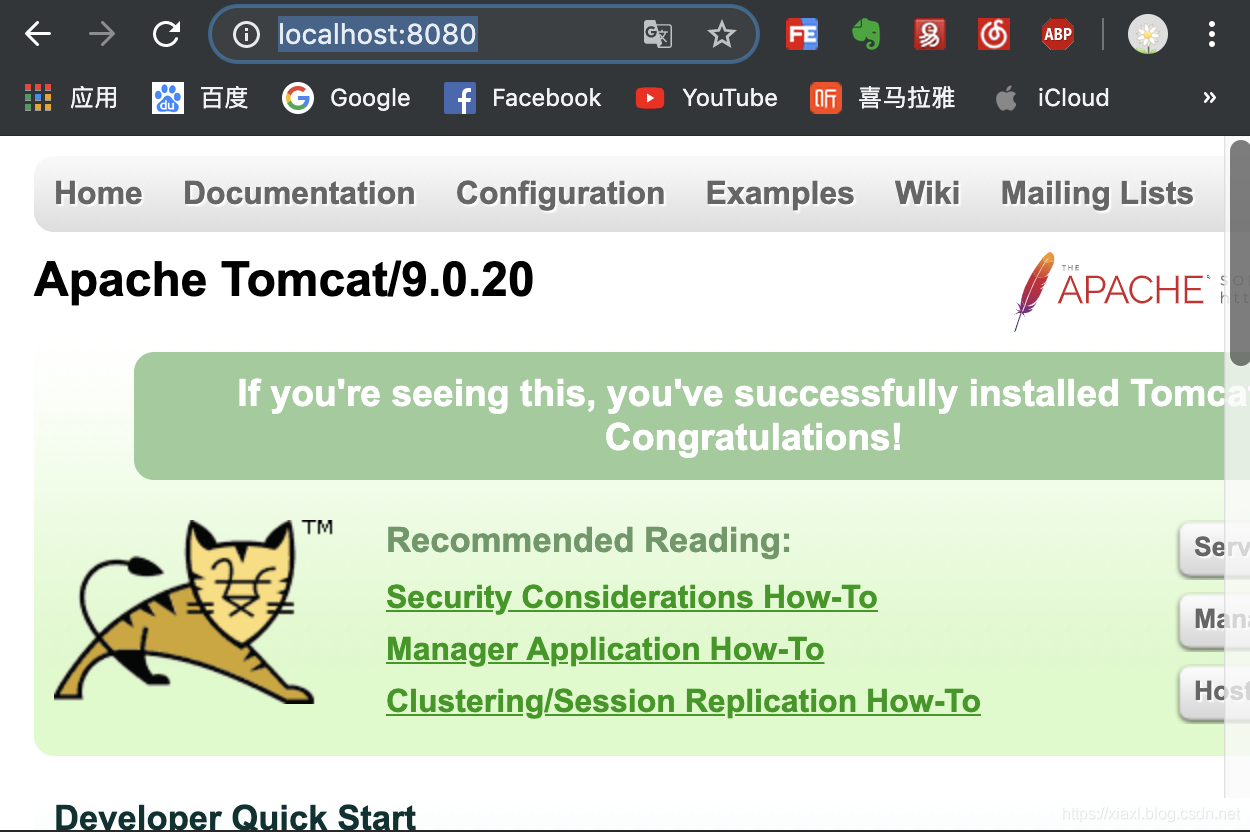The width and height of the screenshot is (1250, 832).
Task: Go to the Home tab of Tomcat
Action: coord(98,193)
